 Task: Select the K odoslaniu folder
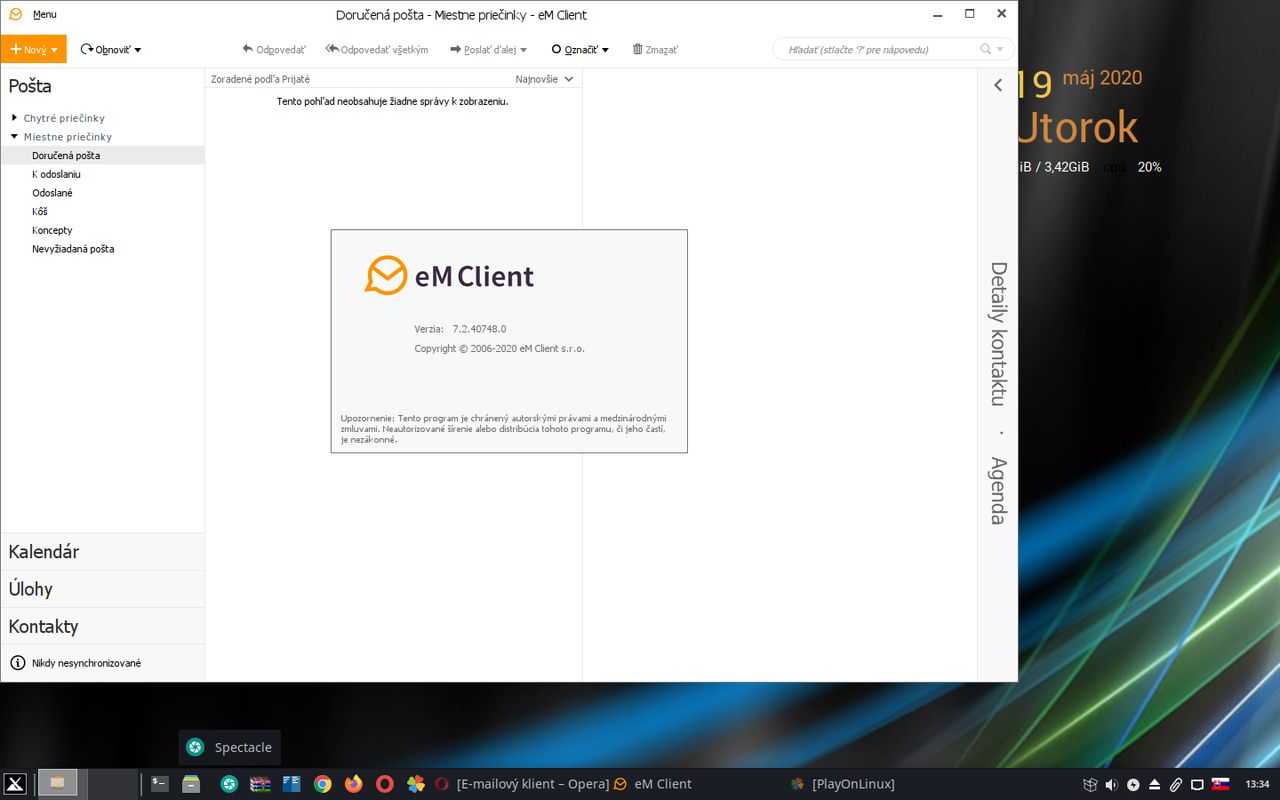click(102, 174)
